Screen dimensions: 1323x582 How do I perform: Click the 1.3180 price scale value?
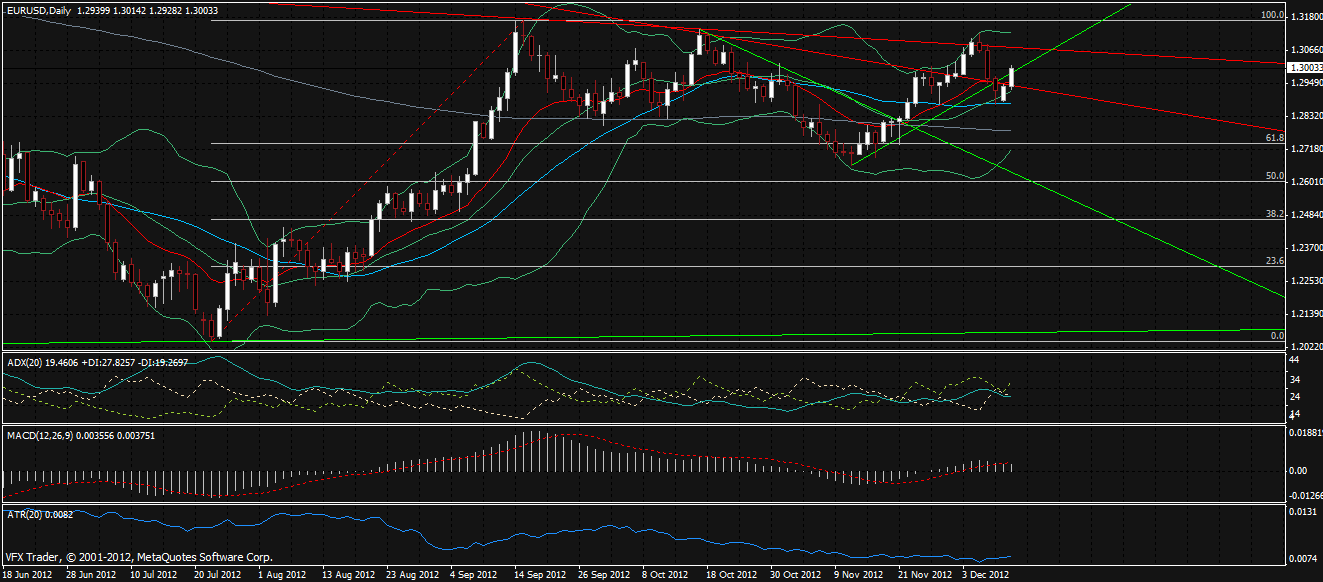[x=1304, y=17]
